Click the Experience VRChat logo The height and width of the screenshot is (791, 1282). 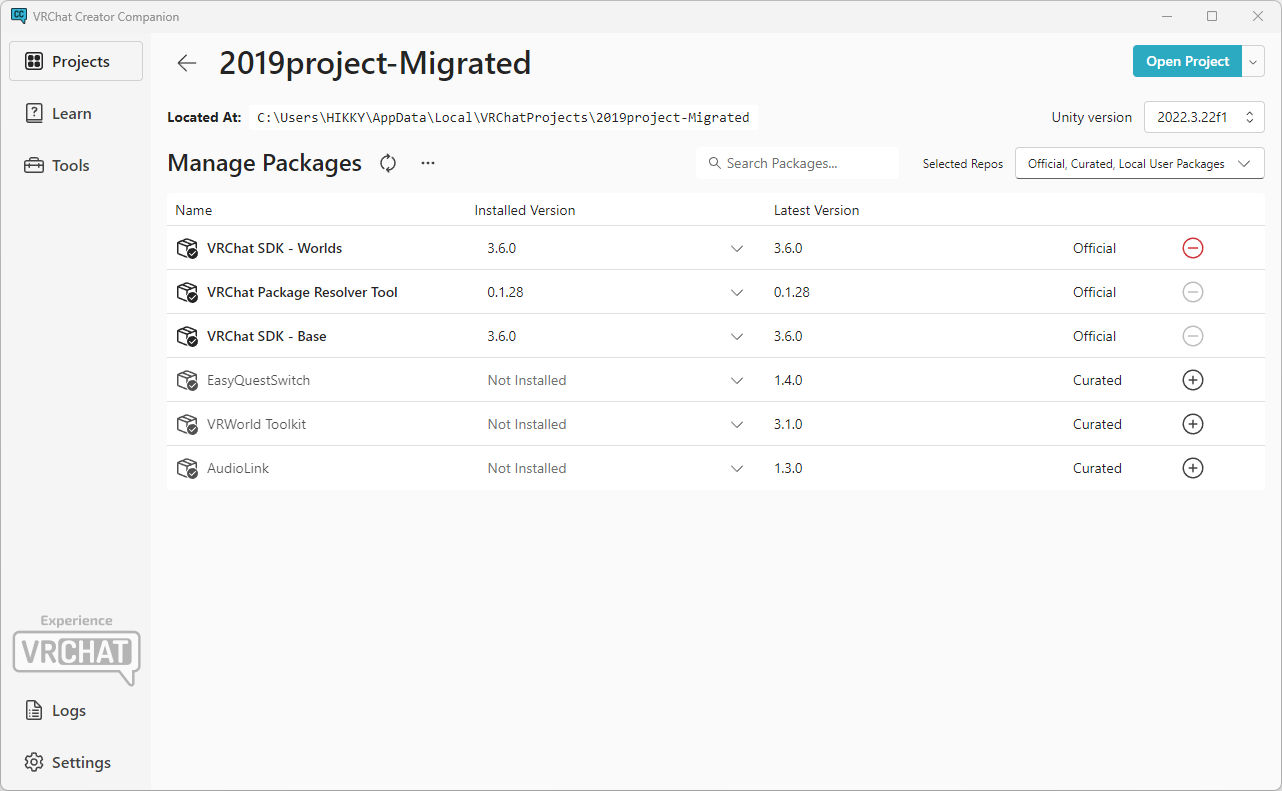[76, 650]
